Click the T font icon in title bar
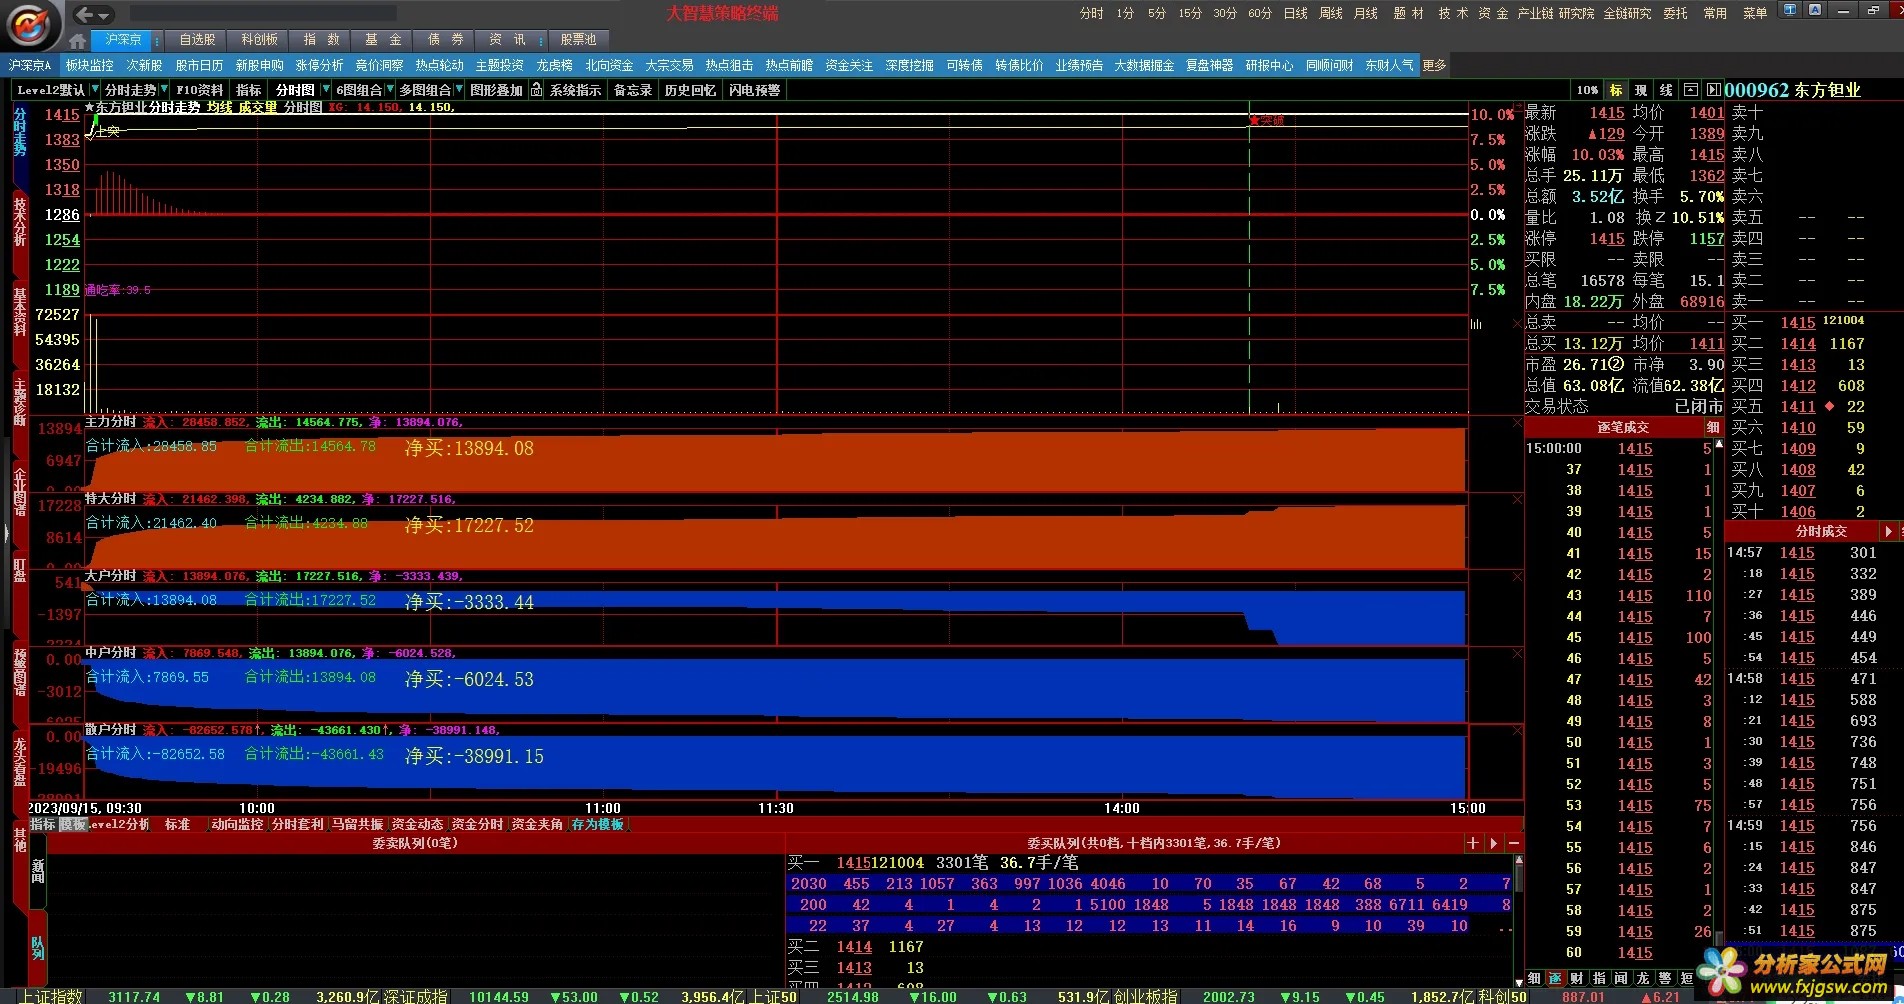The height and width of the screenshot is (1004, 1904). [1790, 10]
